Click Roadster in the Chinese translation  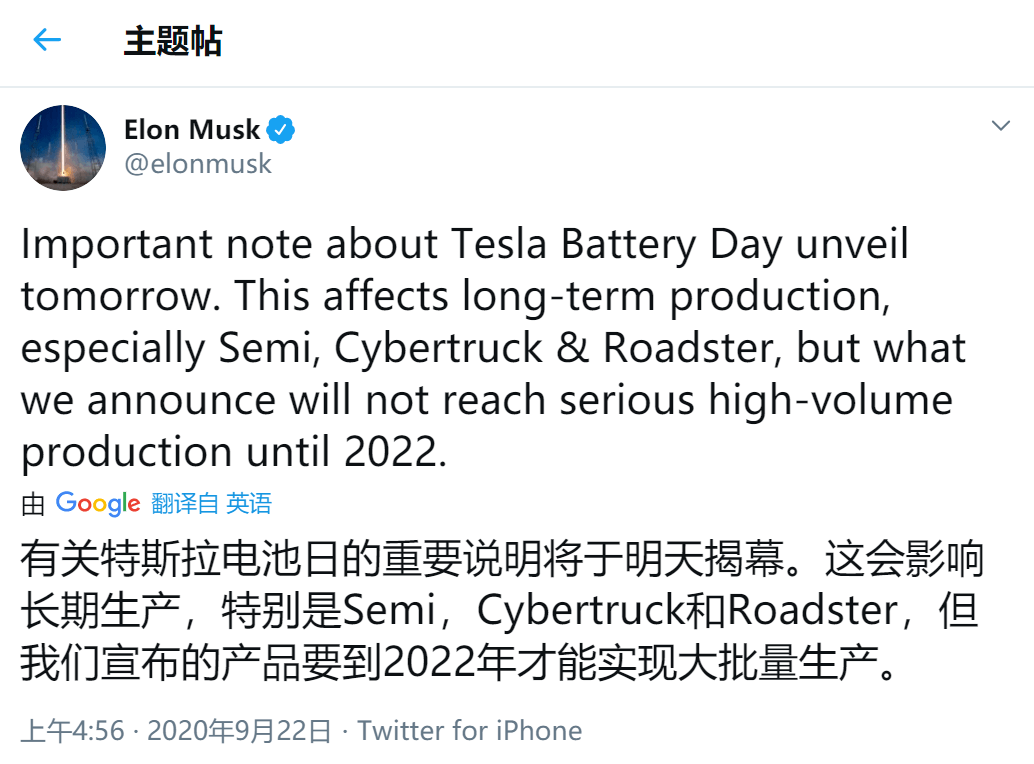coord(813,610)
